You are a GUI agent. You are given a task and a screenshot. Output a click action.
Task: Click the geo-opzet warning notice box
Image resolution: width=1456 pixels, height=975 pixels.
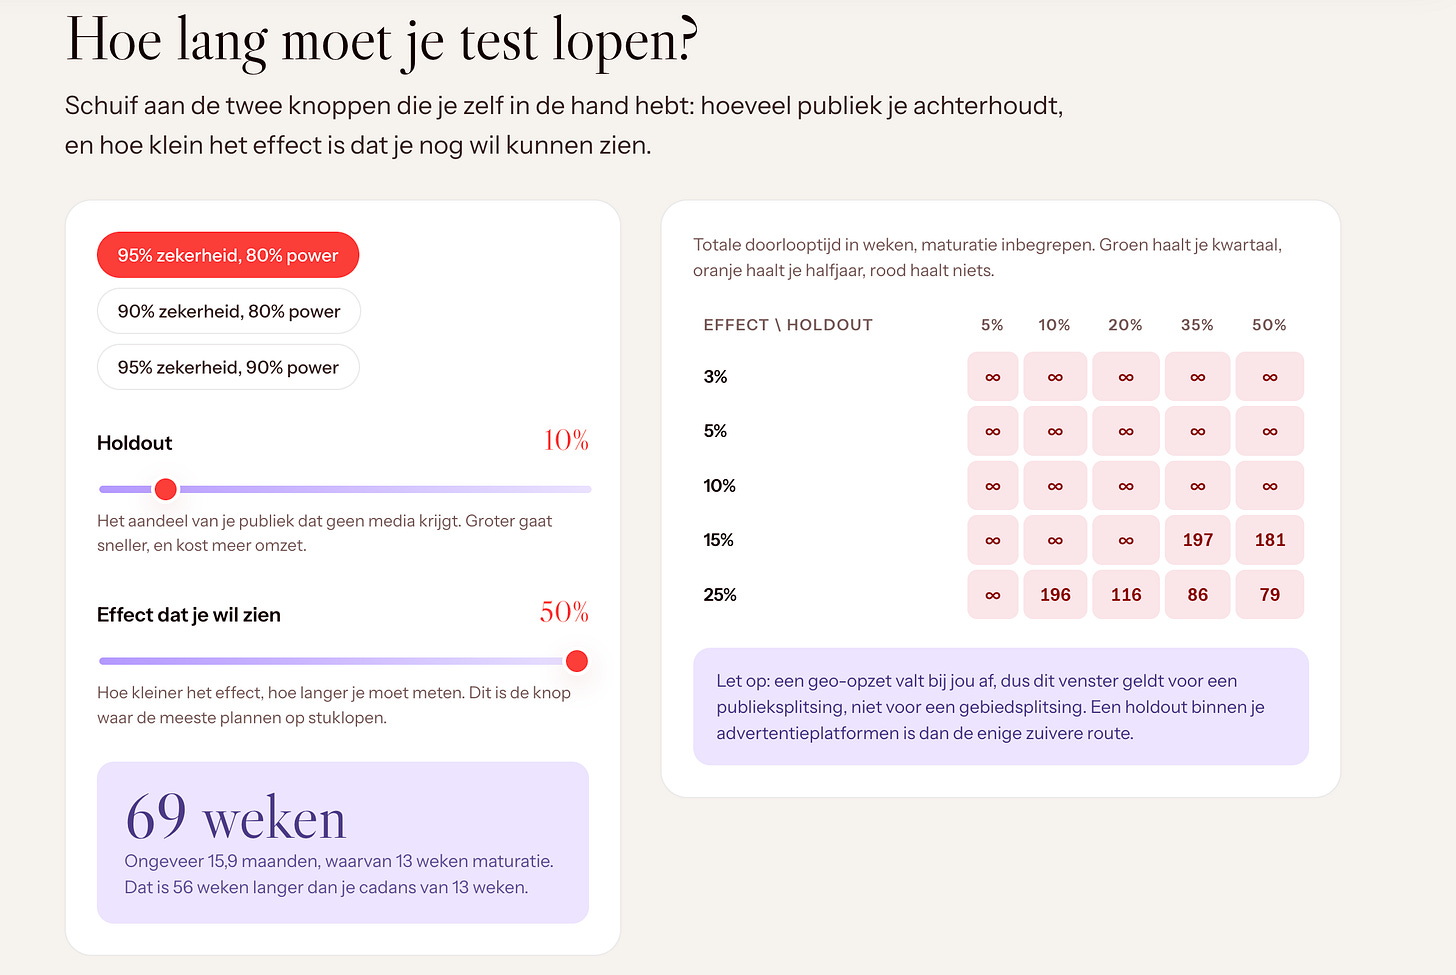coord(1001,707)
